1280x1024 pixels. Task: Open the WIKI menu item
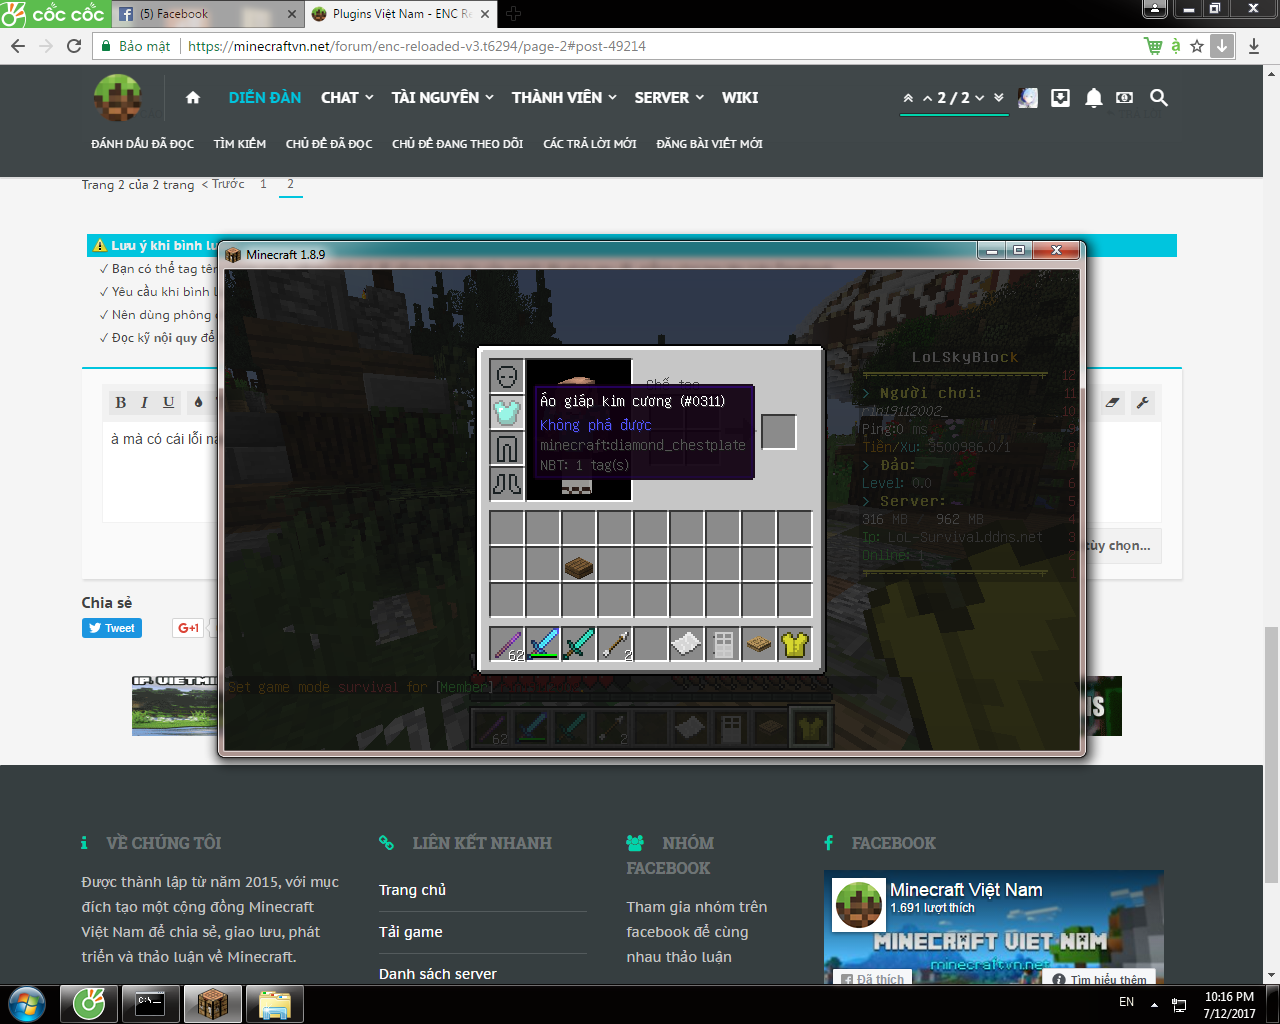click(x=740, y=97)
